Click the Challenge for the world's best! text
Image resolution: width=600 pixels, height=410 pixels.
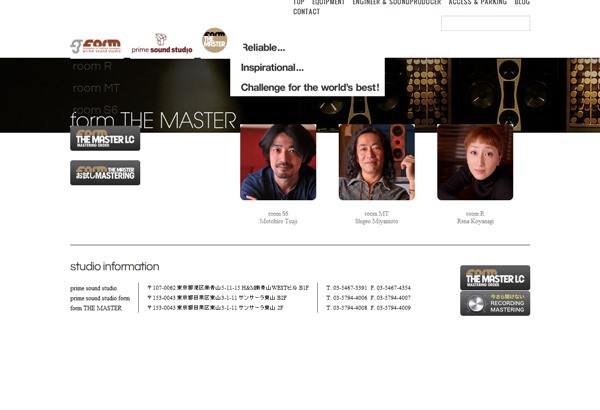click(x=310, y=88)
